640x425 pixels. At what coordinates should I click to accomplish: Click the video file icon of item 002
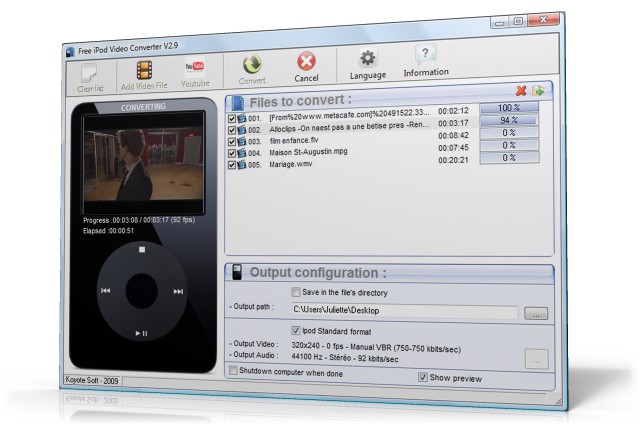click(242, 130)
